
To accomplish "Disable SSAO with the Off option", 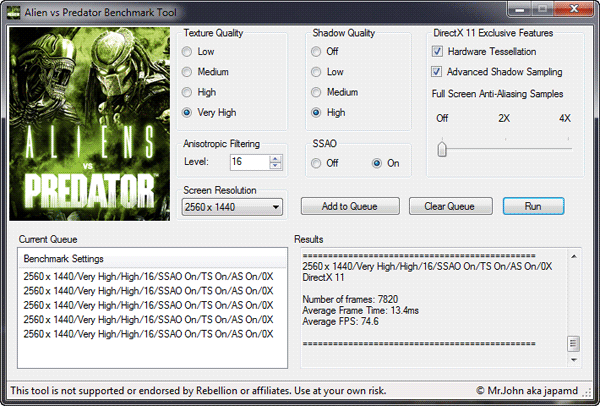I will (317, 163).
